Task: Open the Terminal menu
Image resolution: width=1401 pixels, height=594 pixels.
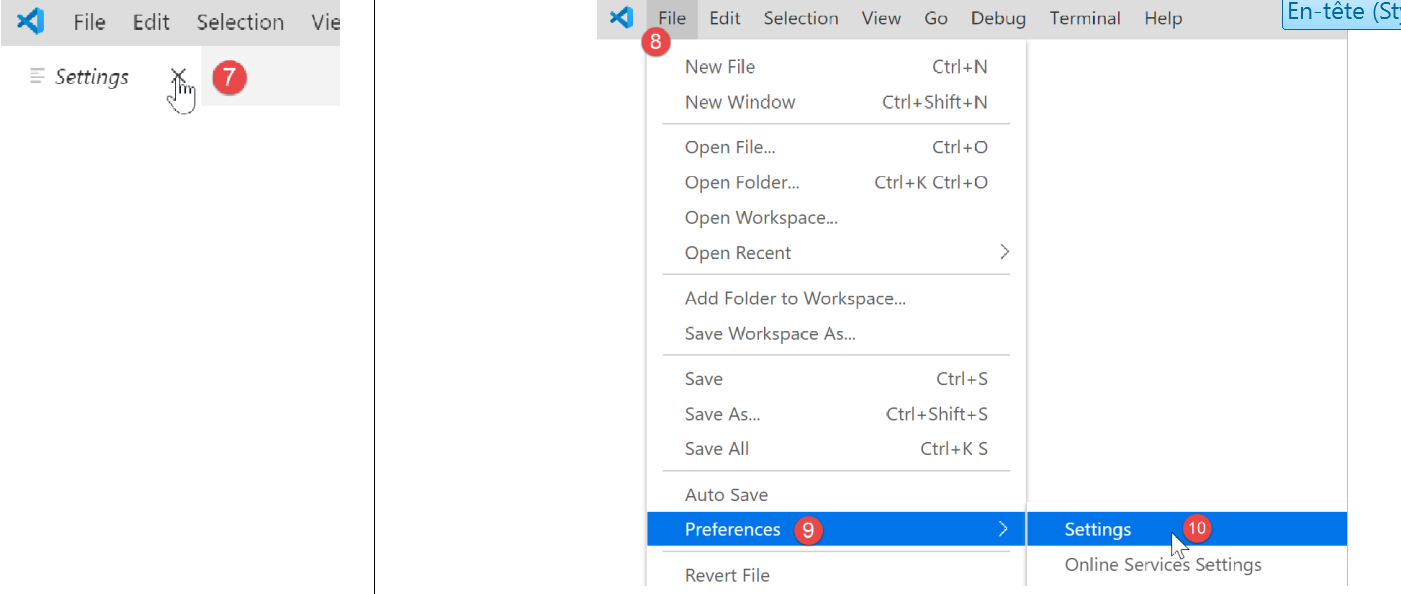Action: click(x=1085, y=18)
